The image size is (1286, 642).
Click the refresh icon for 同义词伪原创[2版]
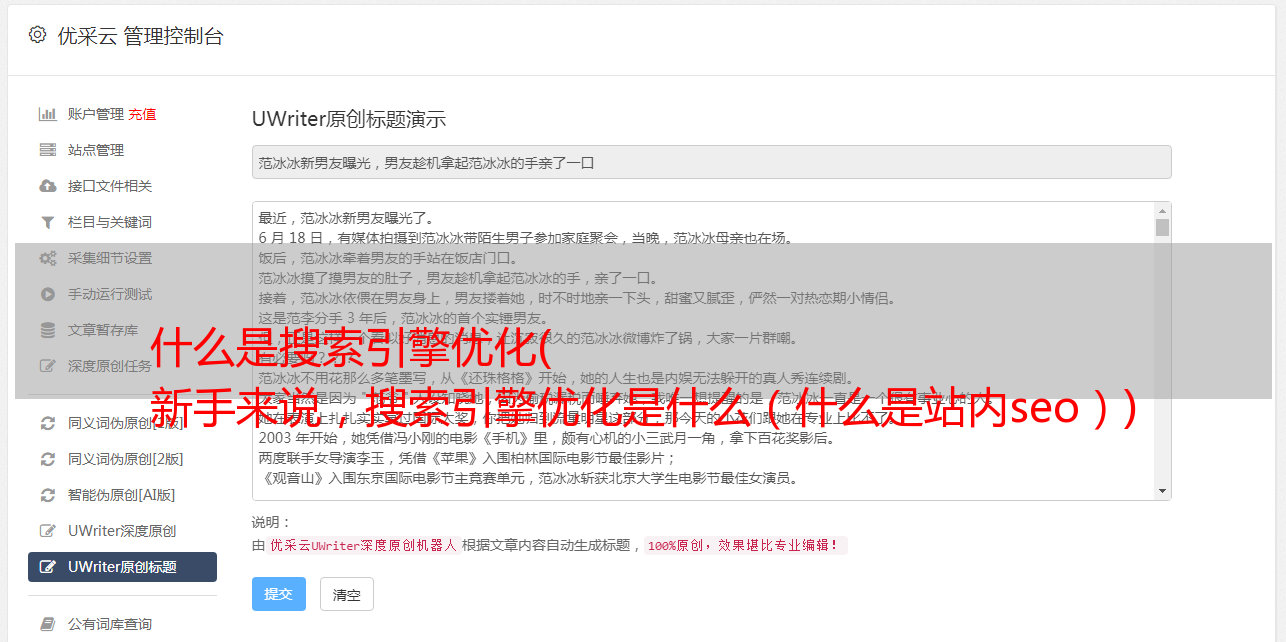click(47, 459)
